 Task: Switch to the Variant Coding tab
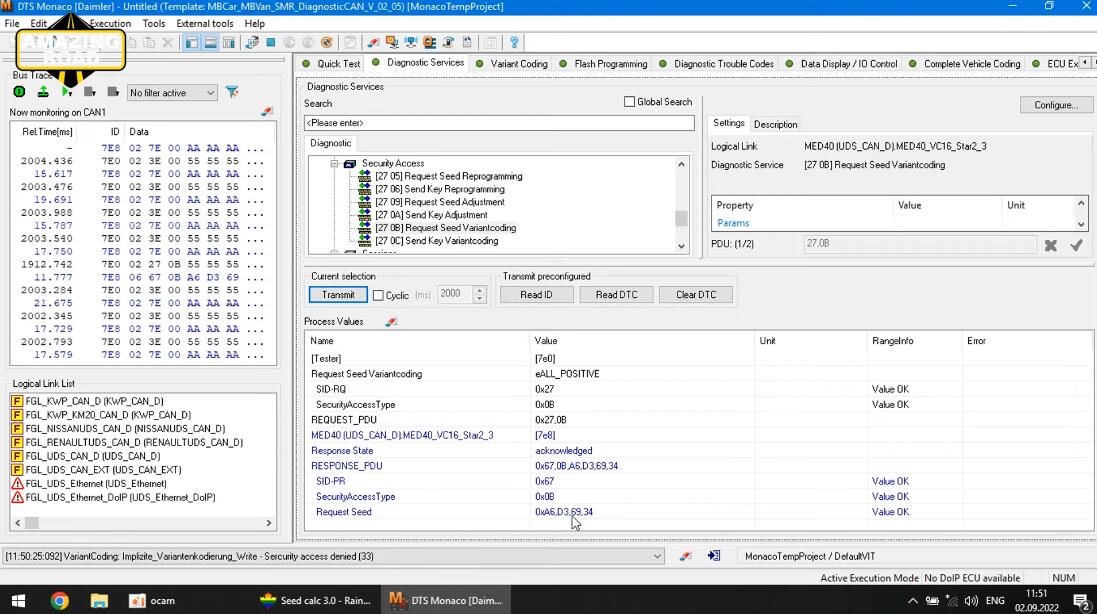tap(512, 64)
